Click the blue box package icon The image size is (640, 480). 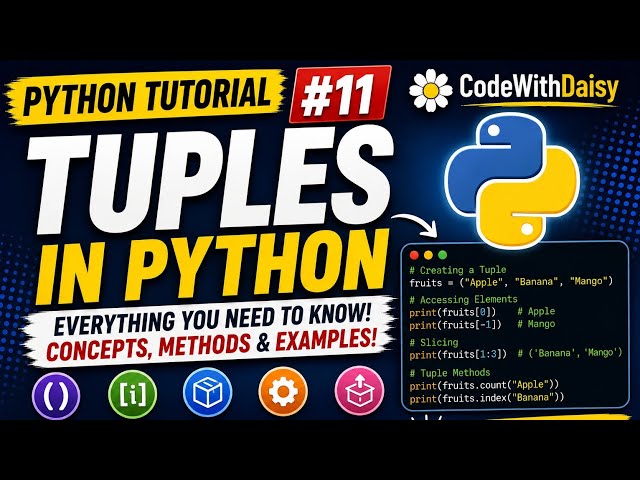tap(207, 392)
